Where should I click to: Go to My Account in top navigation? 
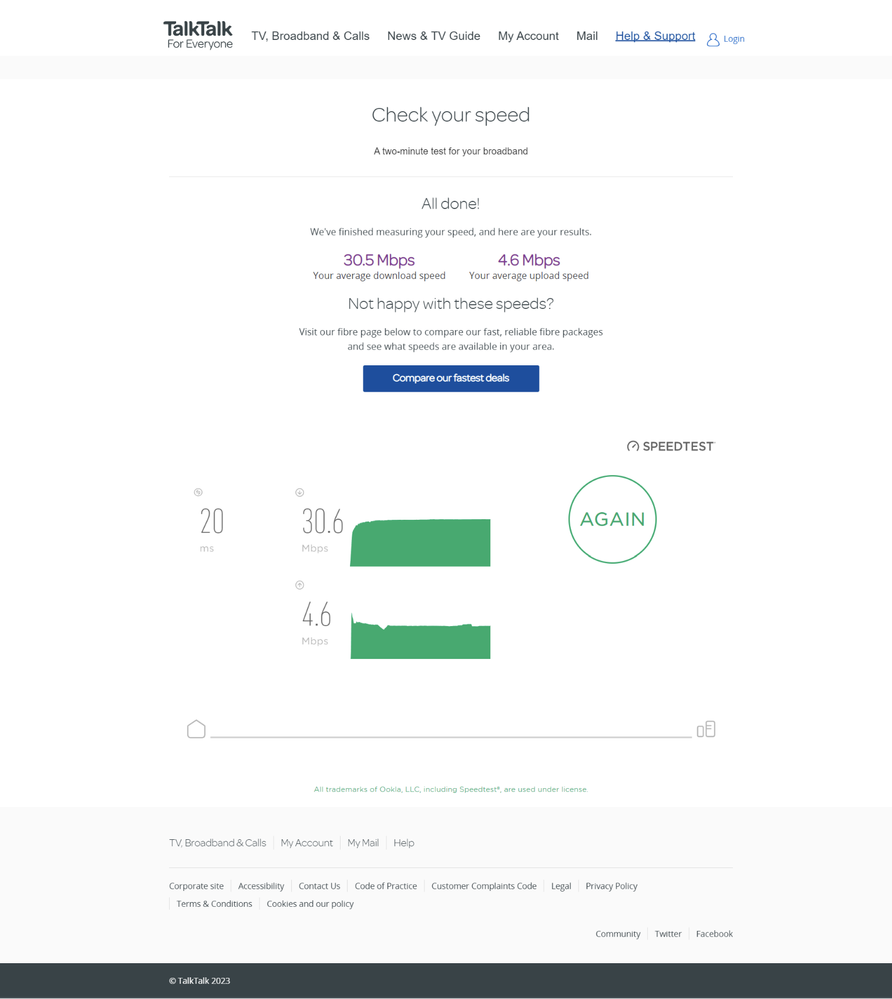tap(528, 36)
